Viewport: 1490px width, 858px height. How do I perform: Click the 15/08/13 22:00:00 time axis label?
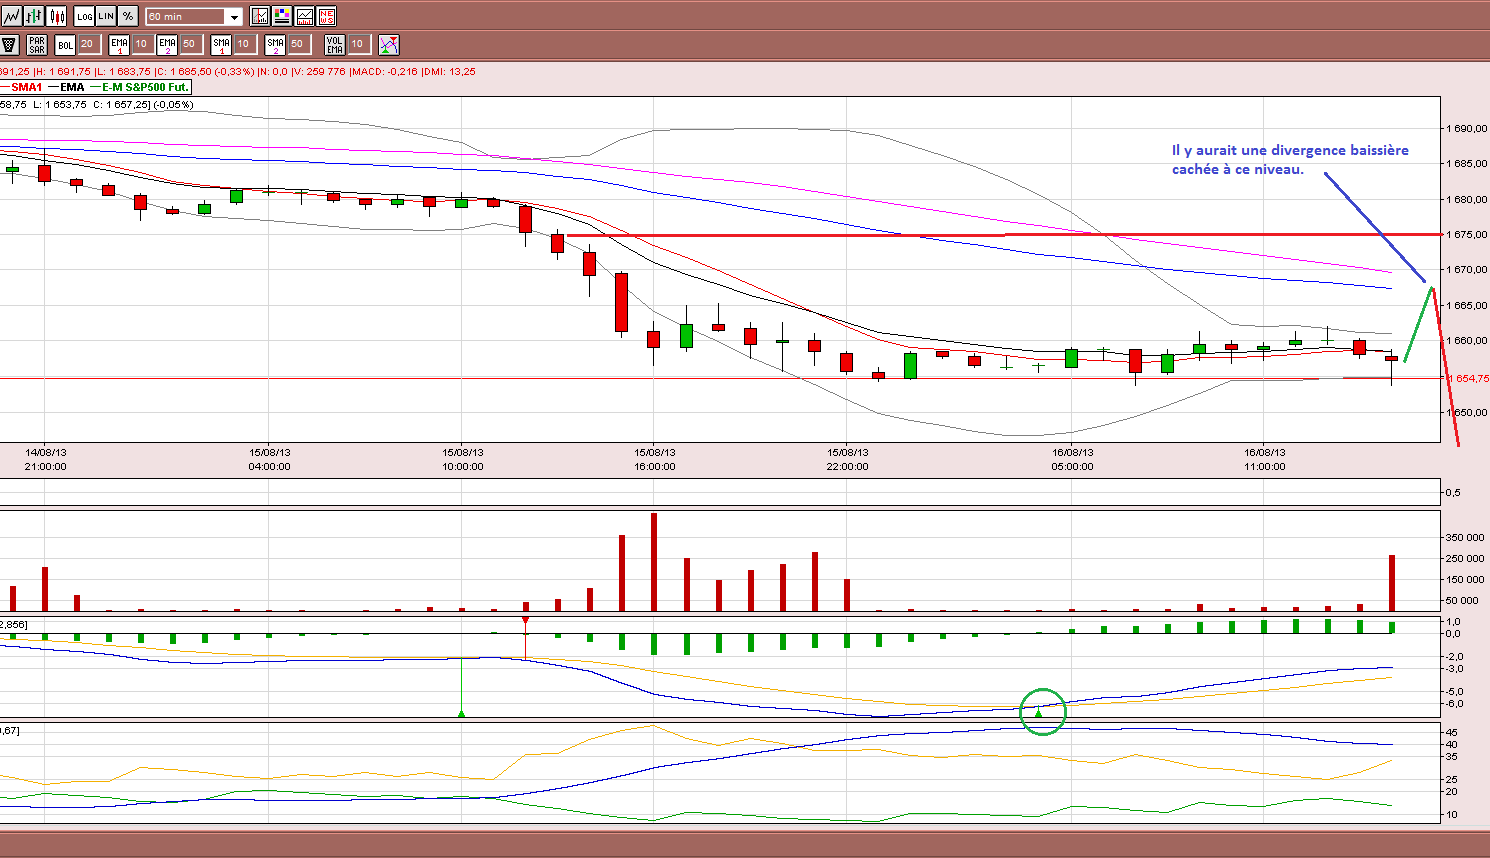click(x=848, y=459)
